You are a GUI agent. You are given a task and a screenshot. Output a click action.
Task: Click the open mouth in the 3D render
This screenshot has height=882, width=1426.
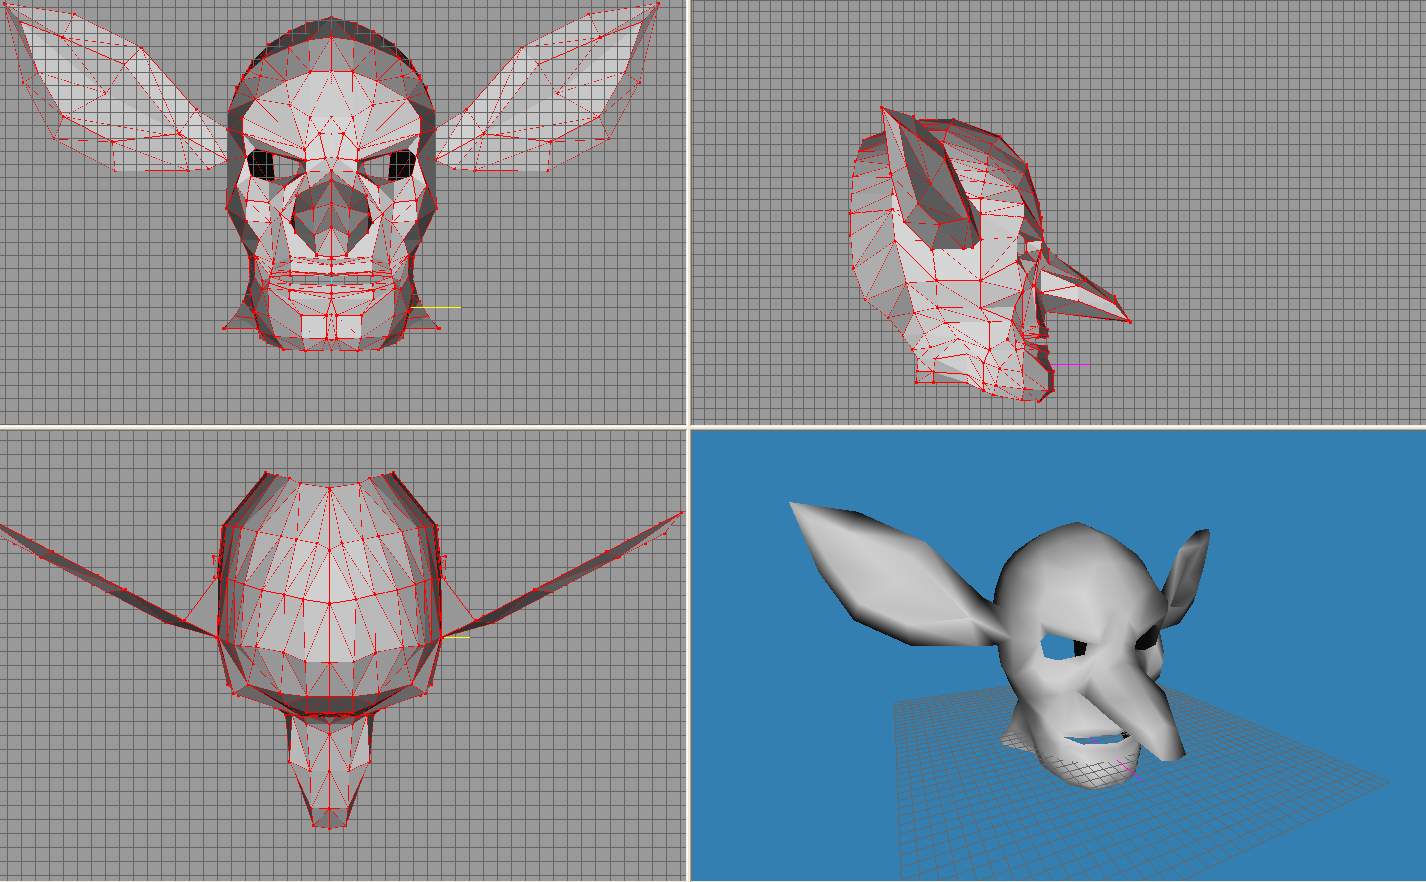tap(1098, 740)
